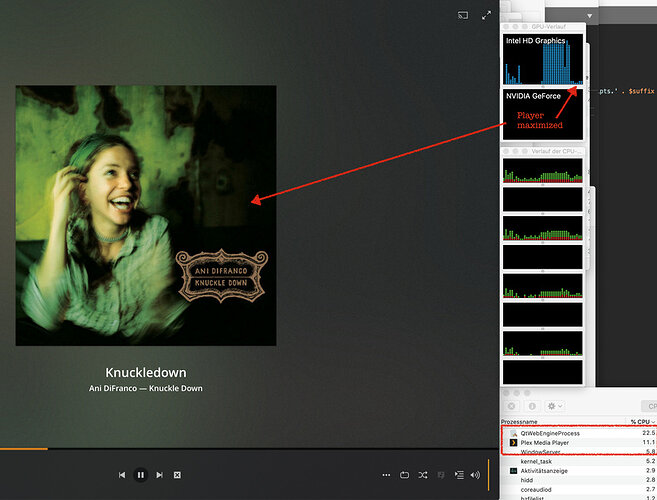This screenshot has height=500, width=657.
Task: Select the kernel_task process row
Action: coord(579,461)
